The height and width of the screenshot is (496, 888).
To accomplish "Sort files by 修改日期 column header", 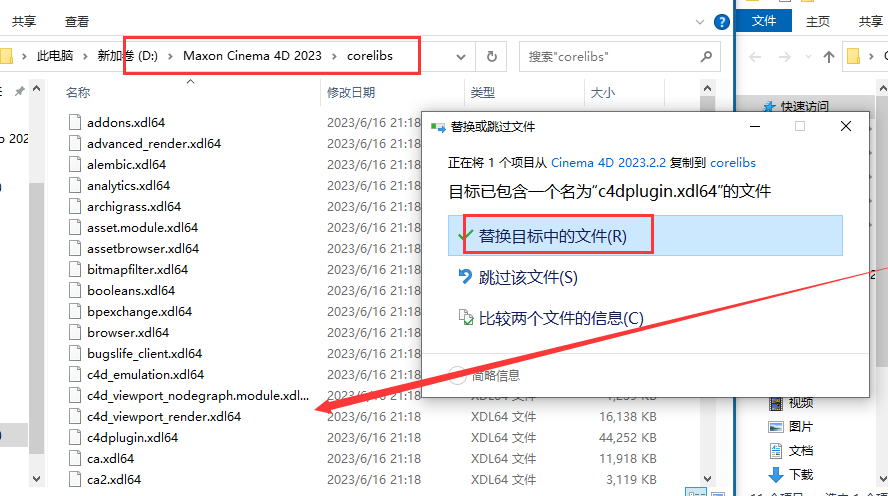I will point(351,92).
